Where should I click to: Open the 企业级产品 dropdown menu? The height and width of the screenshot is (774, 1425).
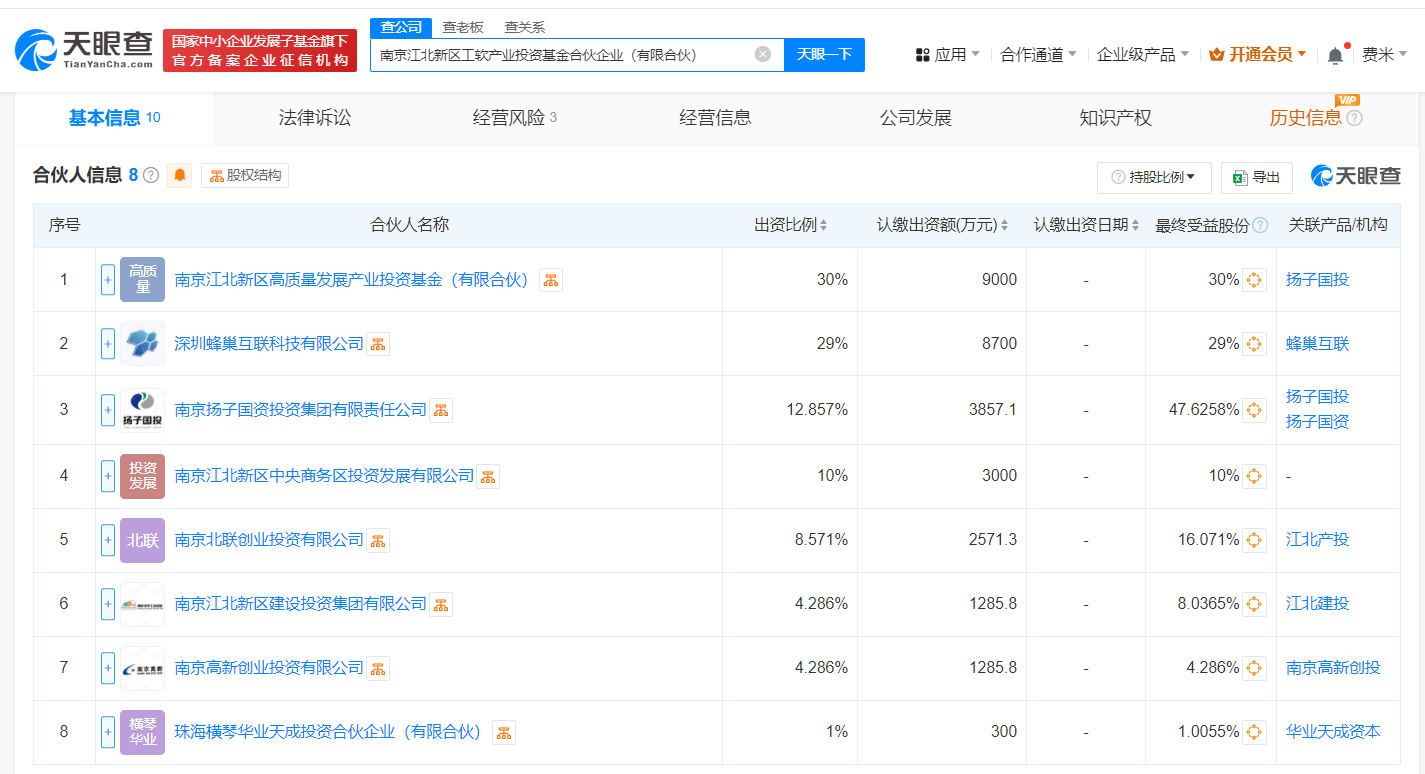point(1143,55)
